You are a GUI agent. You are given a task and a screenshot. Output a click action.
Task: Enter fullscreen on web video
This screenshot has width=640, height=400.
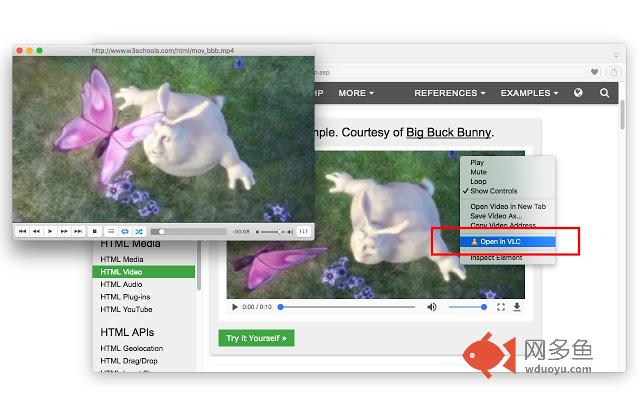(501, 307)
